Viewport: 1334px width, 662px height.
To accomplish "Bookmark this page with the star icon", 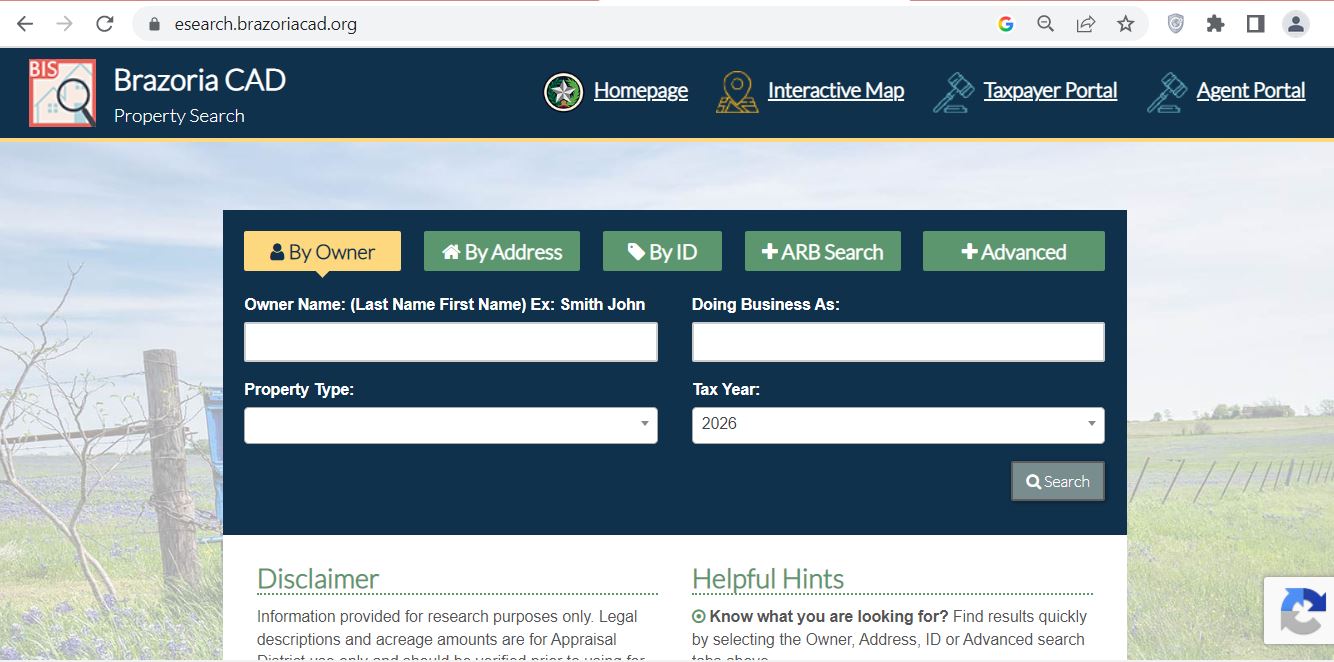I will [x=1126, y=24].
